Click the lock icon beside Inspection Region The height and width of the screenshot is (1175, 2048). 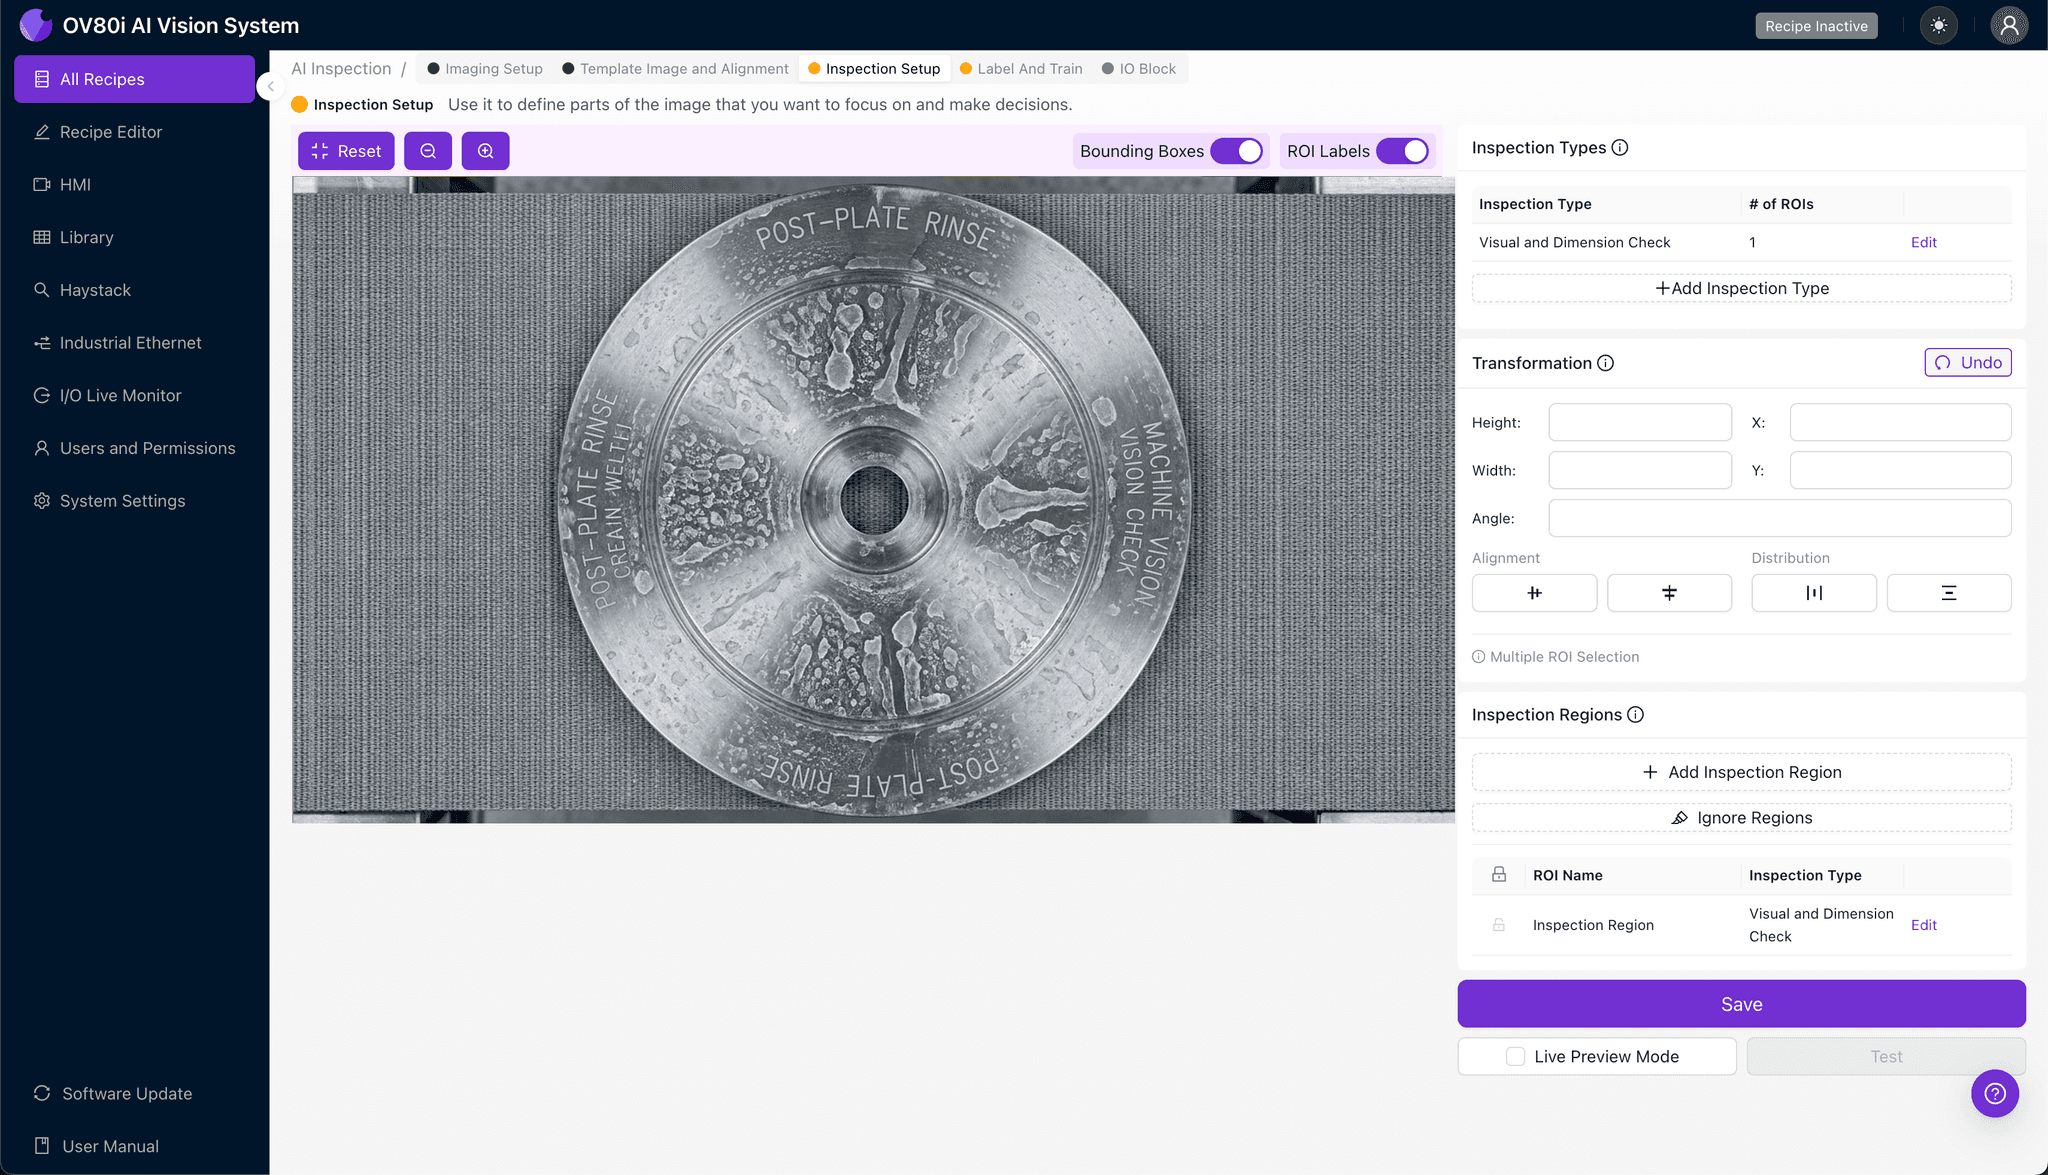point(1499,925)
